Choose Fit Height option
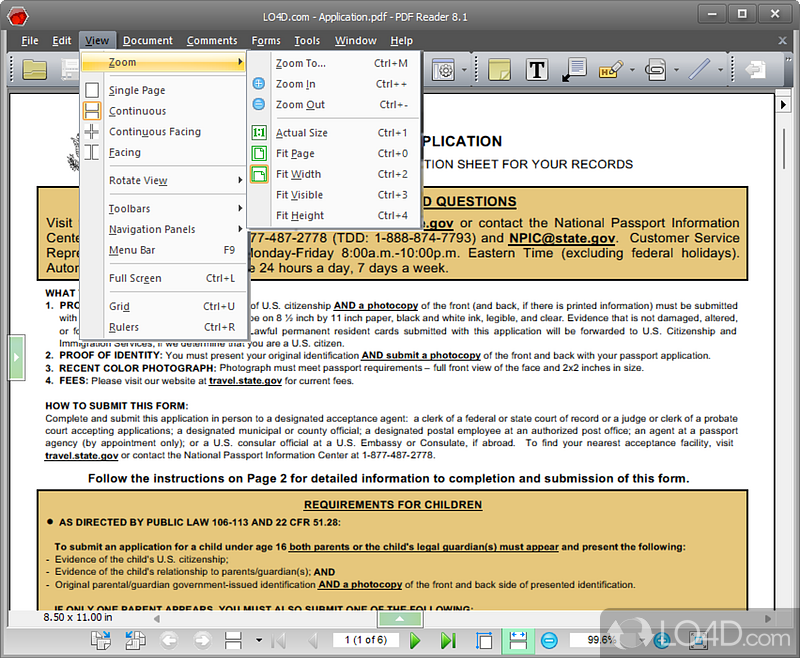The width and height of the screenshot is (800, 658). pyautogui.click(x=335, y=216)
